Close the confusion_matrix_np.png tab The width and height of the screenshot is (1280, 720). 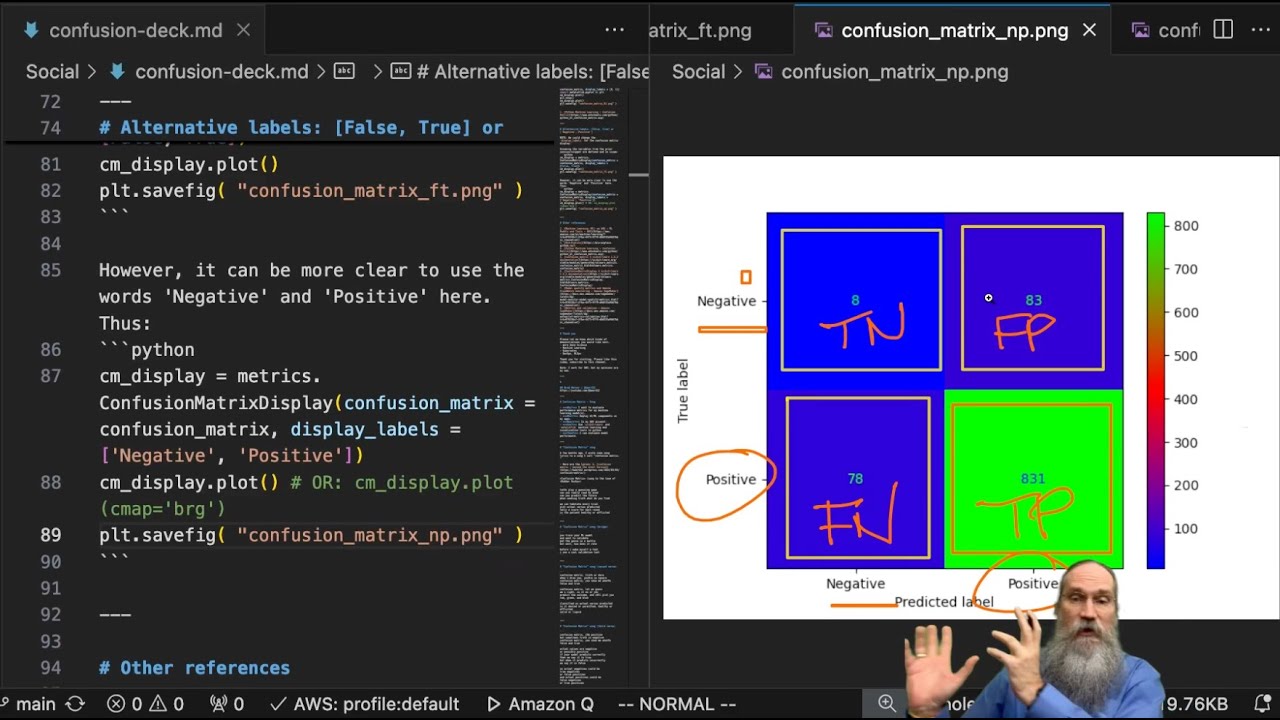1089,30
